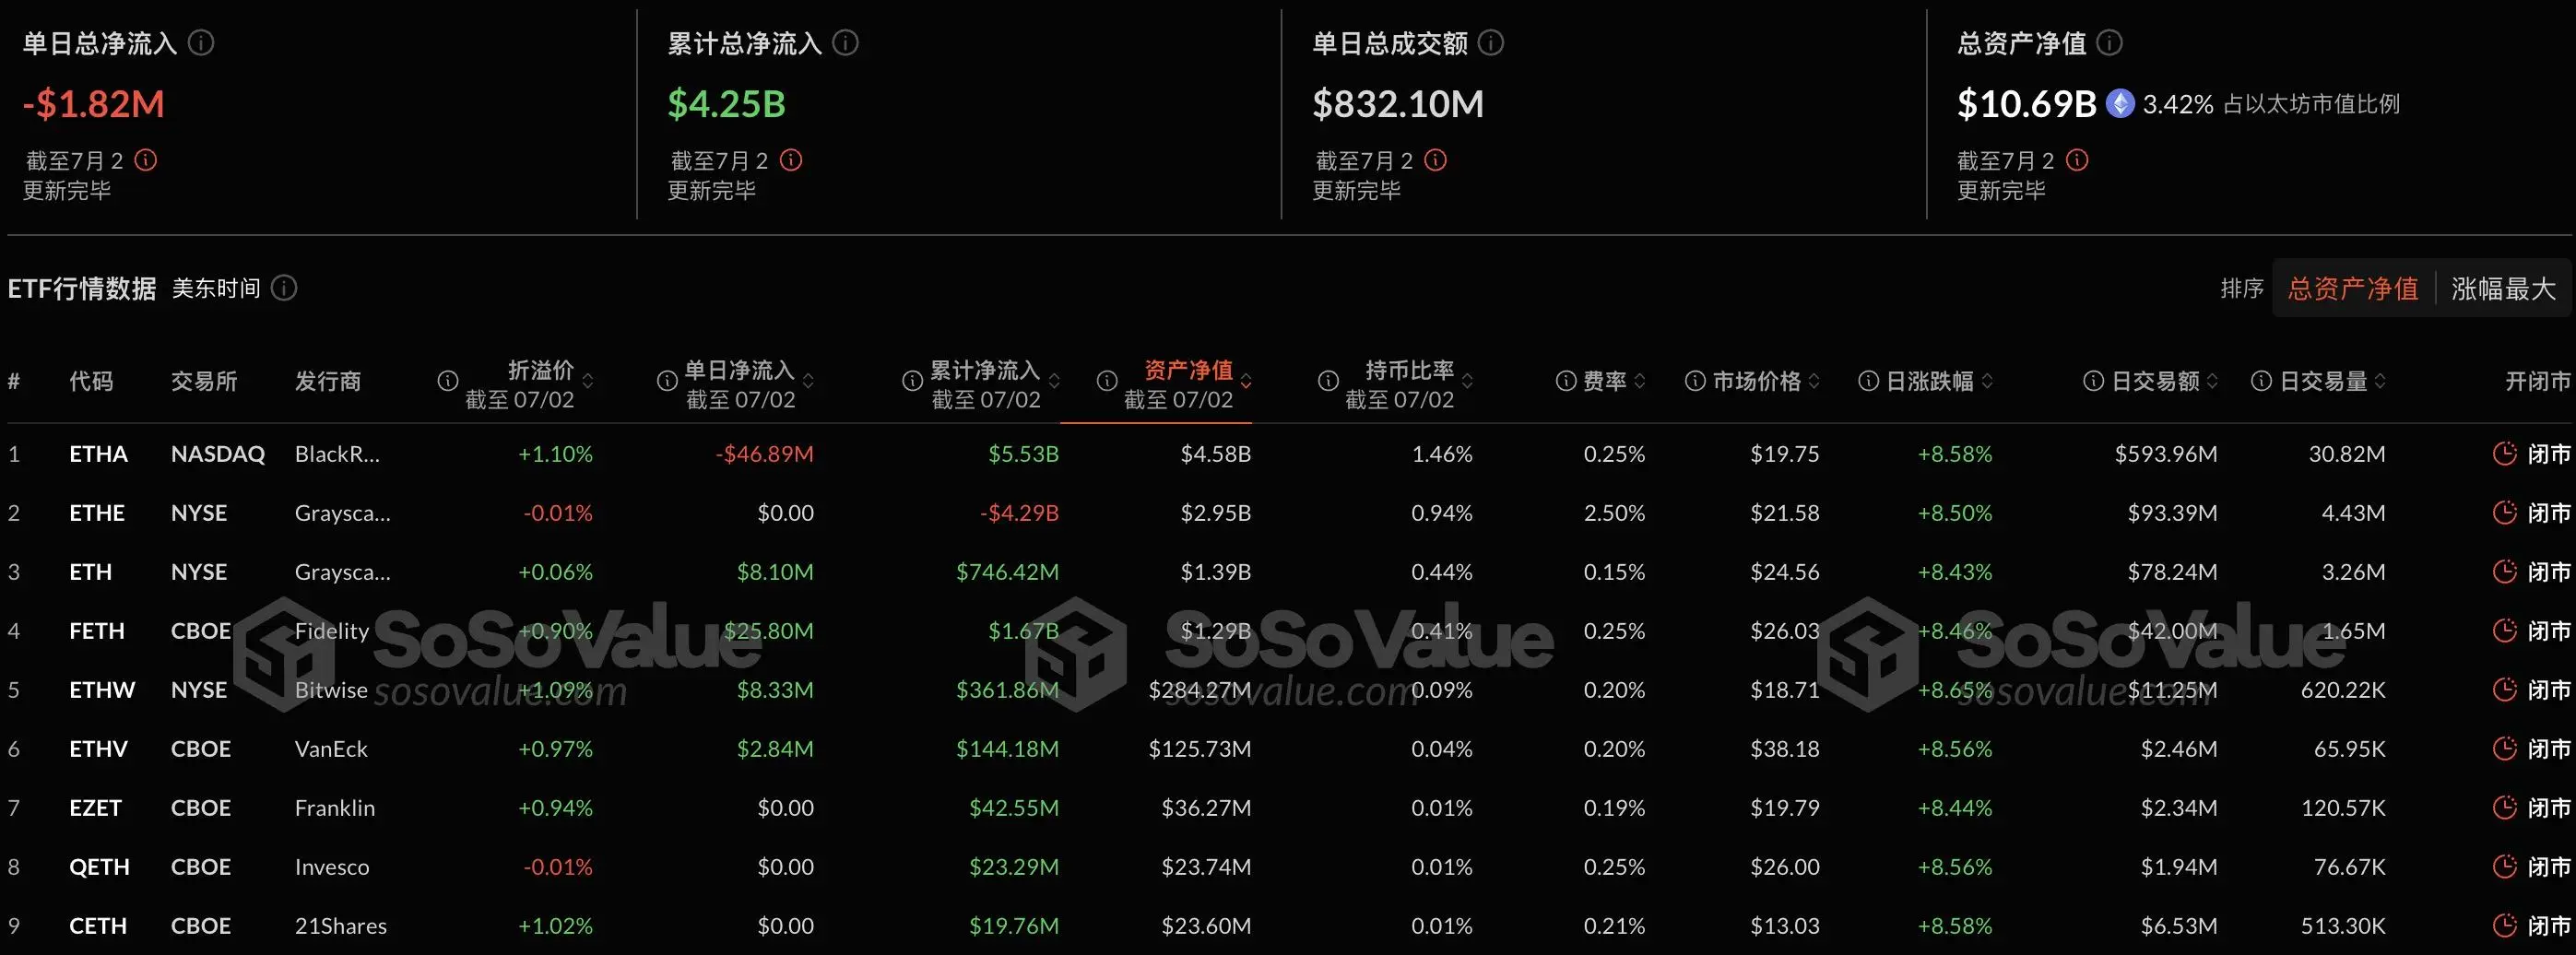This screenshot has width=2576, height=955.
Task: Click the sort arrows on 日交易额 column
Action: pyautogui.click(x=2211, y=380)
